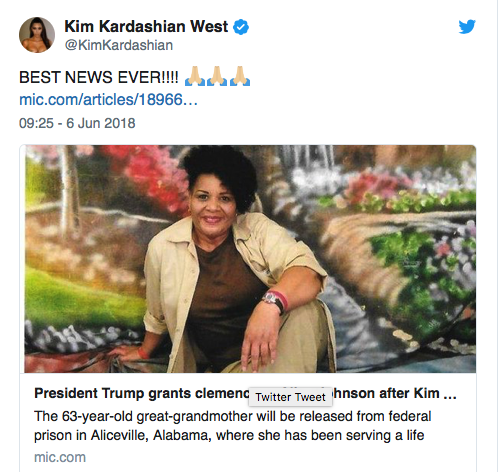Open the Kim Kardashian West display name
The width and height of the screenshot is (498, 472).
click(146, 27)
